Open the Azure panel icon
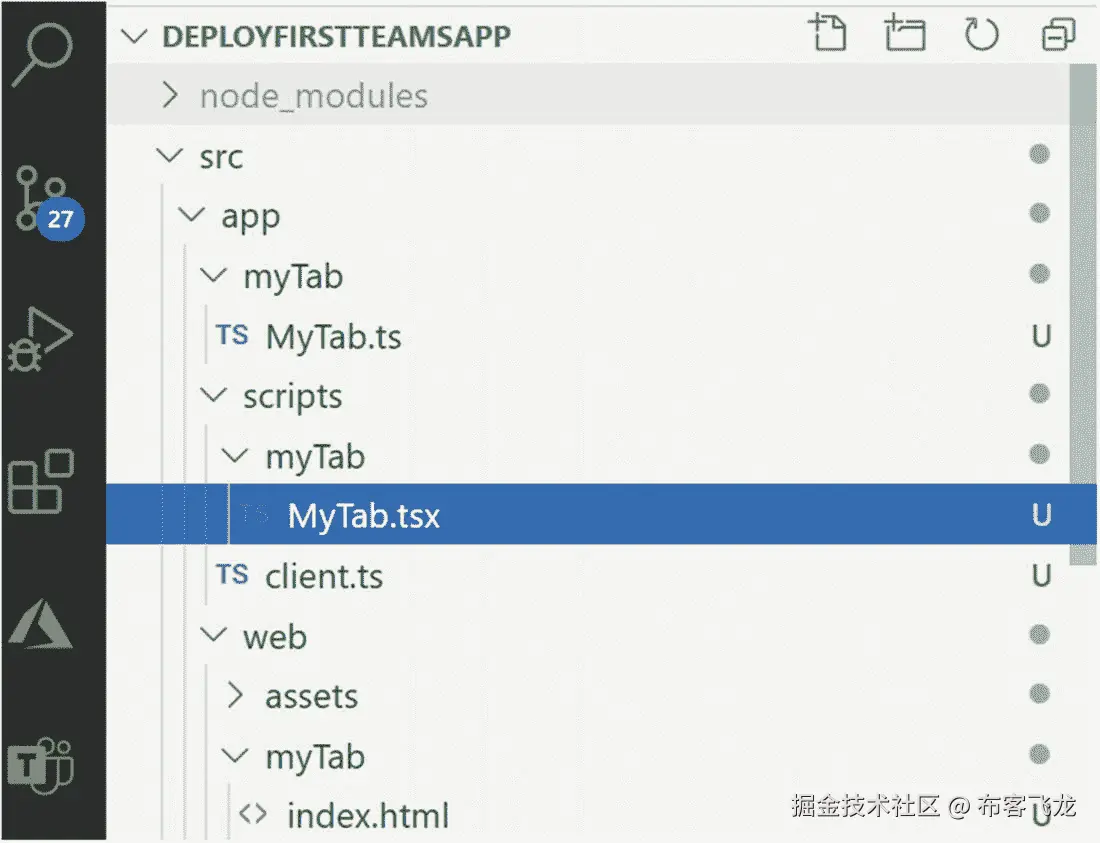The image size is (1100, 843). [x=41, y=626]
